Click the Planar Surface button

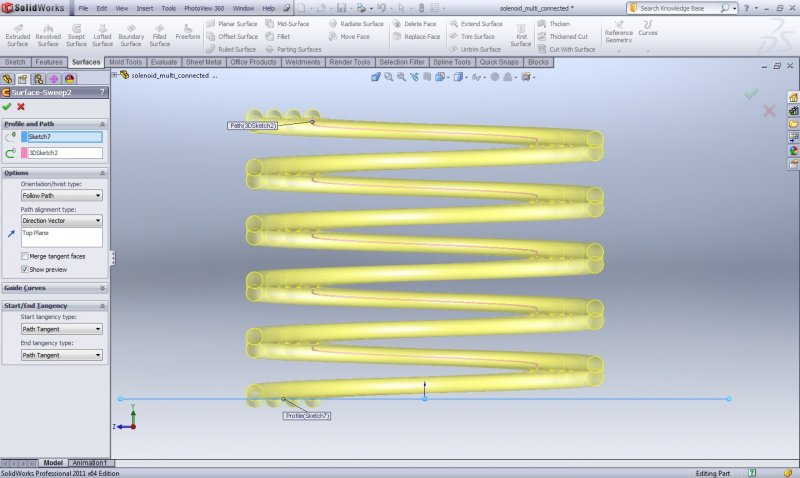click(x=232, y=24)
